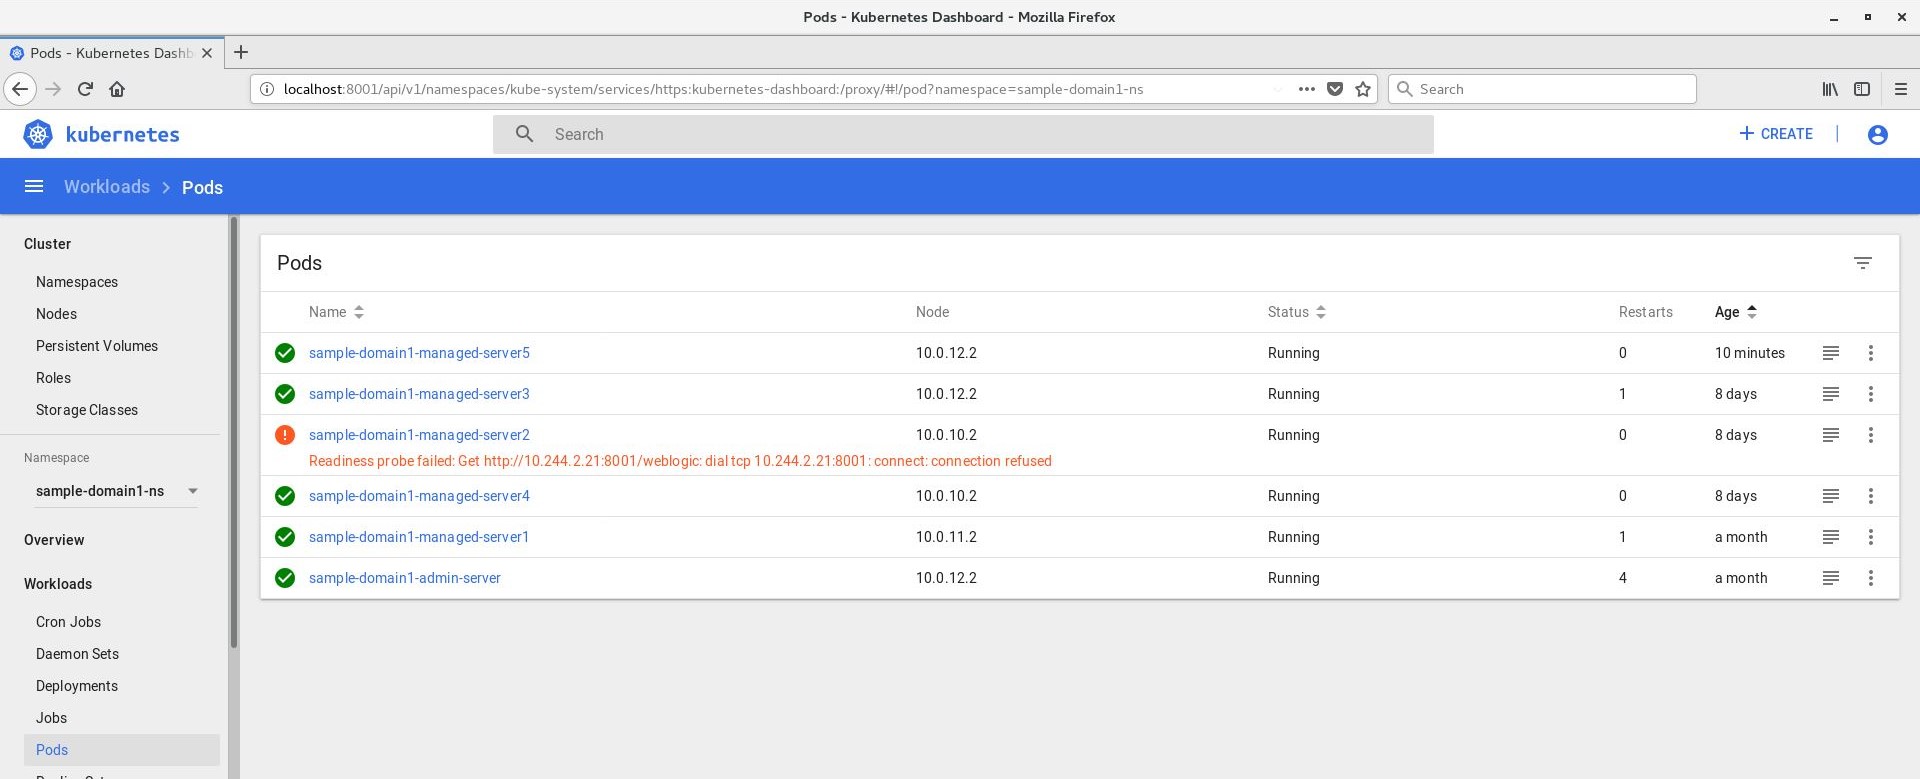
Task: Open the Firefox sidebar toggle
Action: (x=1861, y=89)
